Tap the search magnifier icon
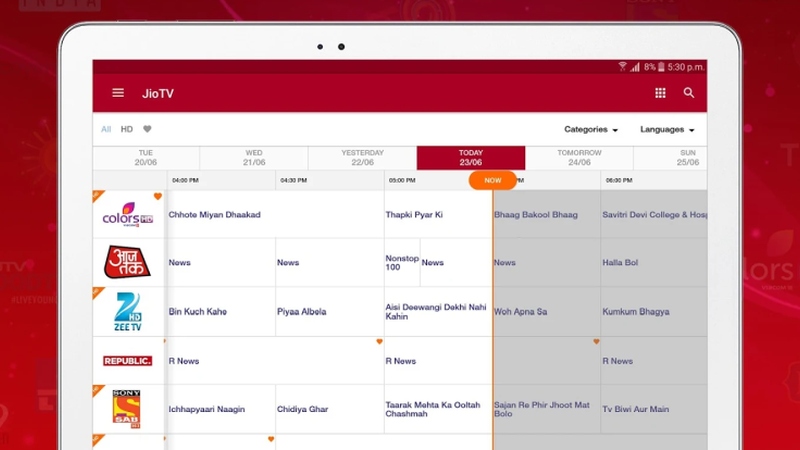The width and height of the screenshot is (800, 450). 689,93
